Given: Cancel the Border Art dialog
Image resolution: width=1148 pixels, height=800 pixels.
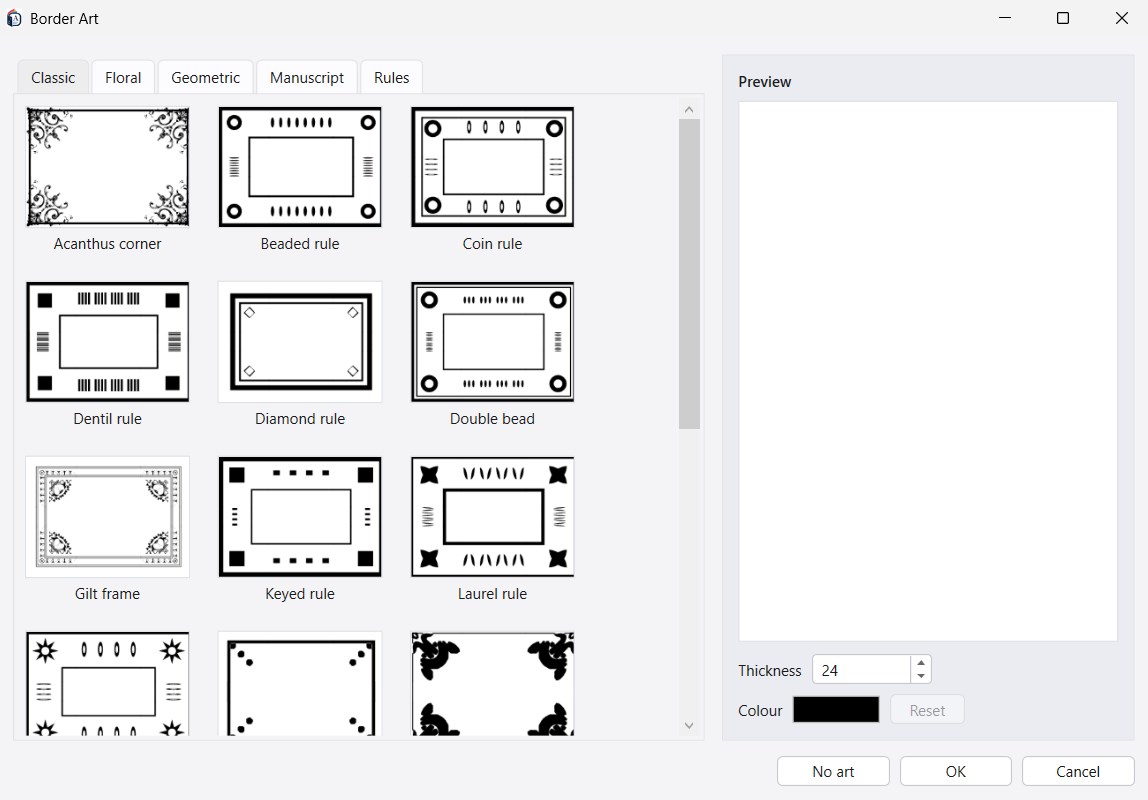Looking at the screenshot, I should pos(1078,771).
